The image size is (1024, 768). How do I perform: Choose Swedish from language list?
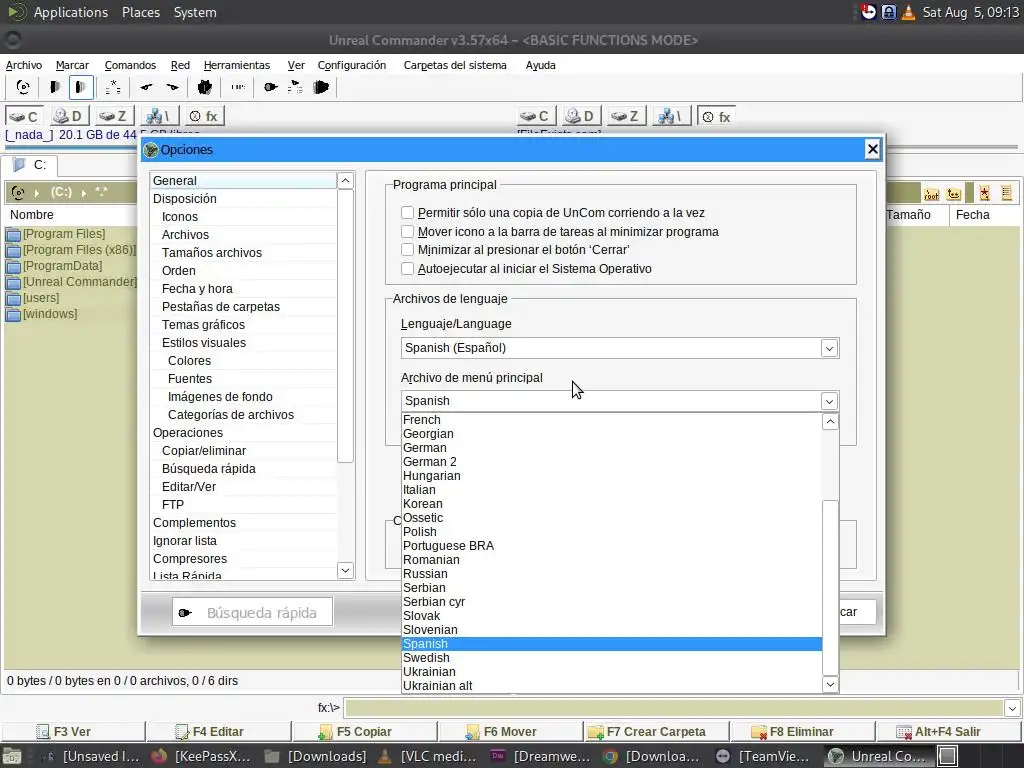point(611,658)
